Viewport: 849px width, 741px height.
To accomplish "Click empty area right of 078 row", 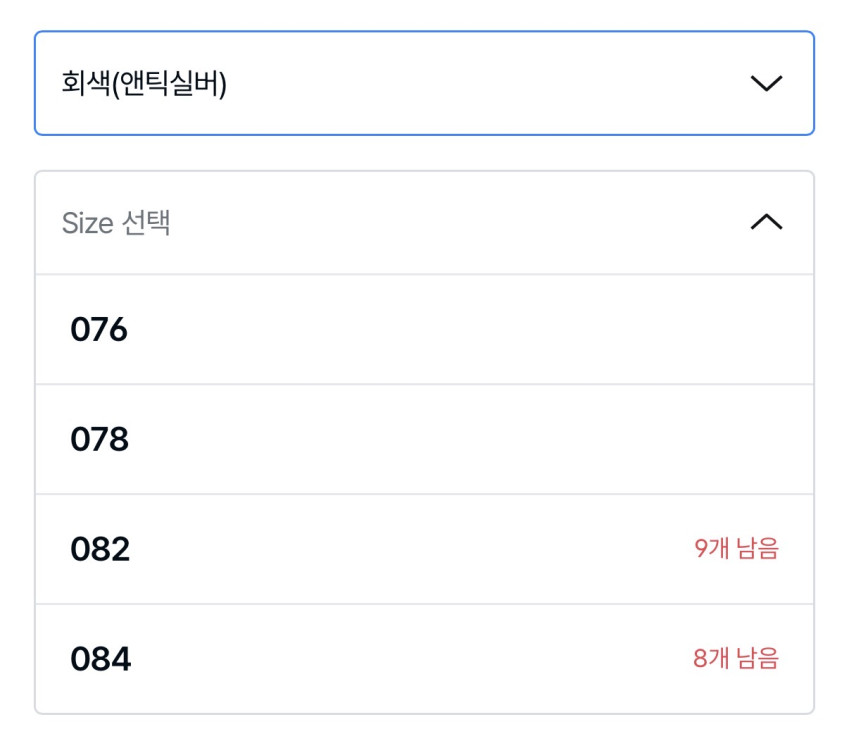I will pyautogui.click(x=600, y=440).
